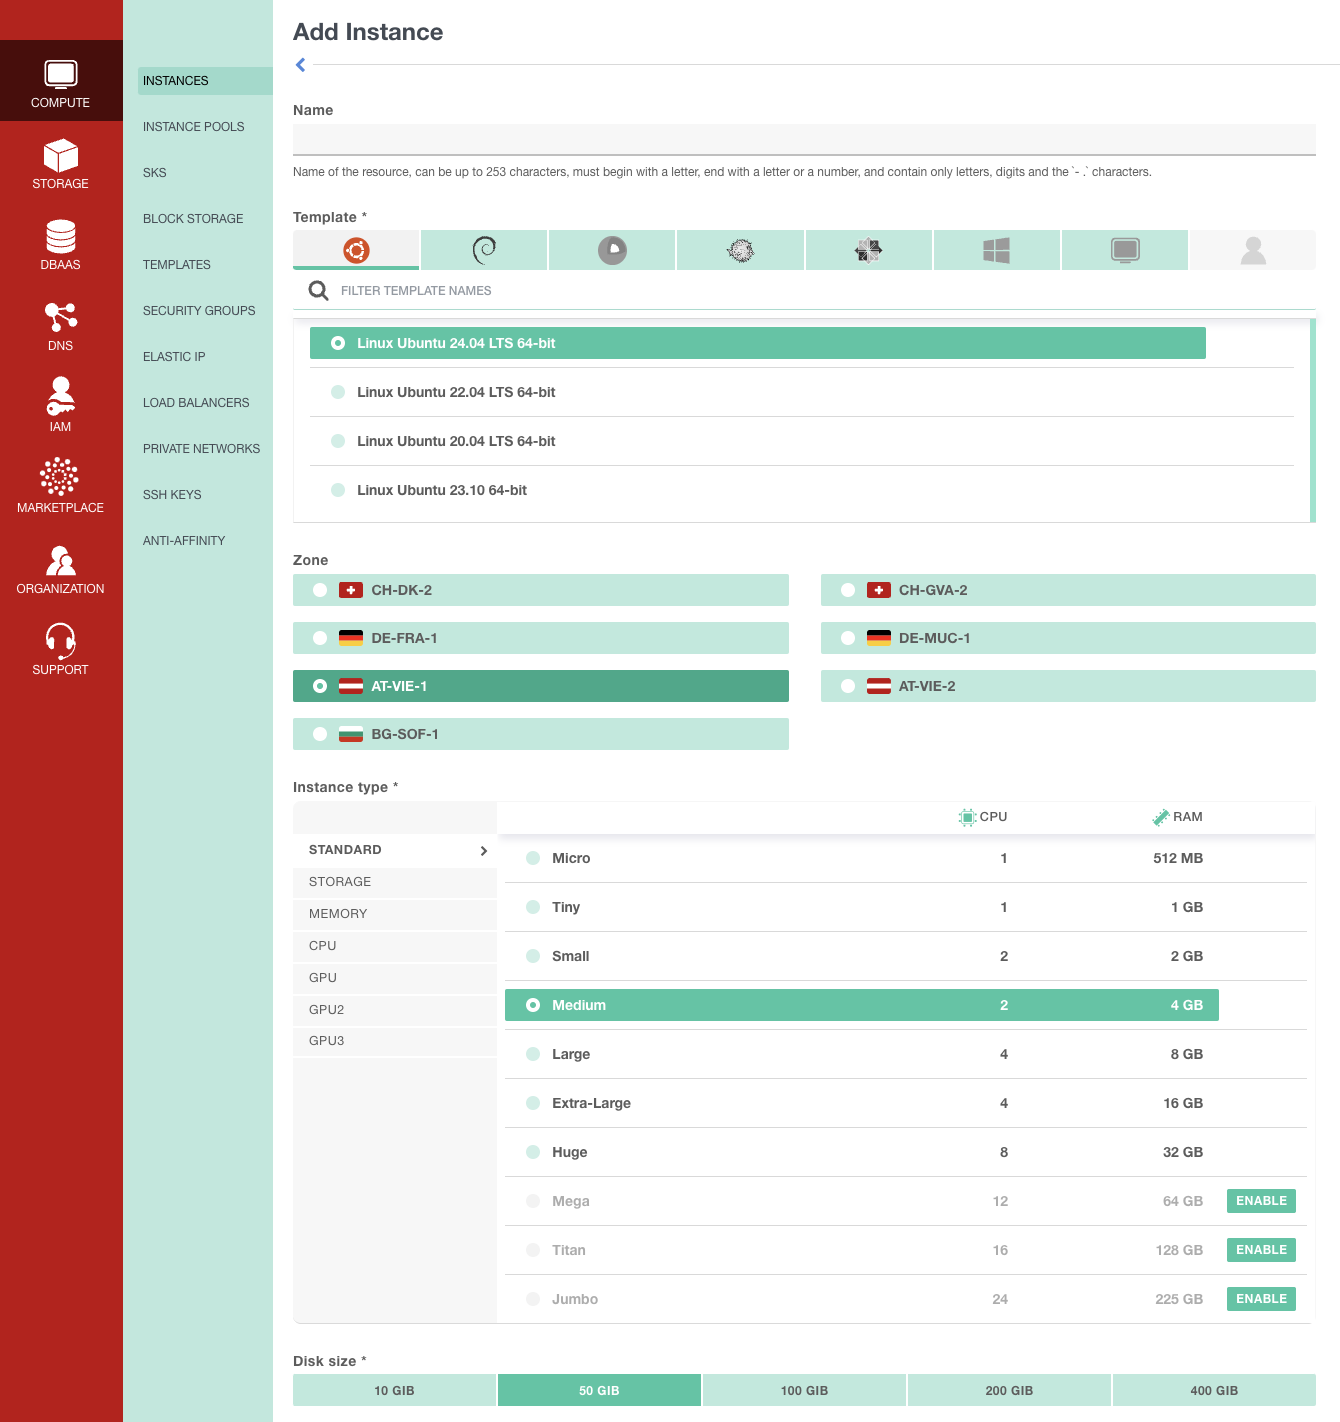This screenshot has width=1340, height=1422.
Task: Select the Debian template icon
Action: coord(484,250)
